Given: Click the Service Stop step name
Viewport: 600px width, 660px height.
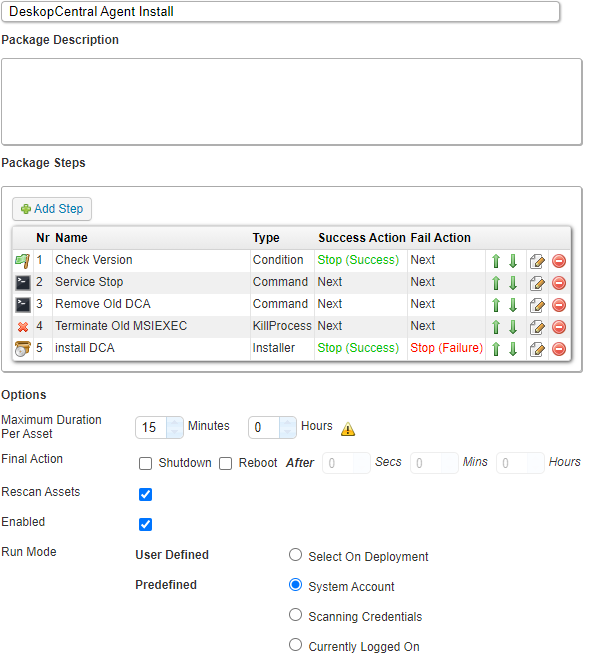Looking at the screenshot, I should coord(89,282).
